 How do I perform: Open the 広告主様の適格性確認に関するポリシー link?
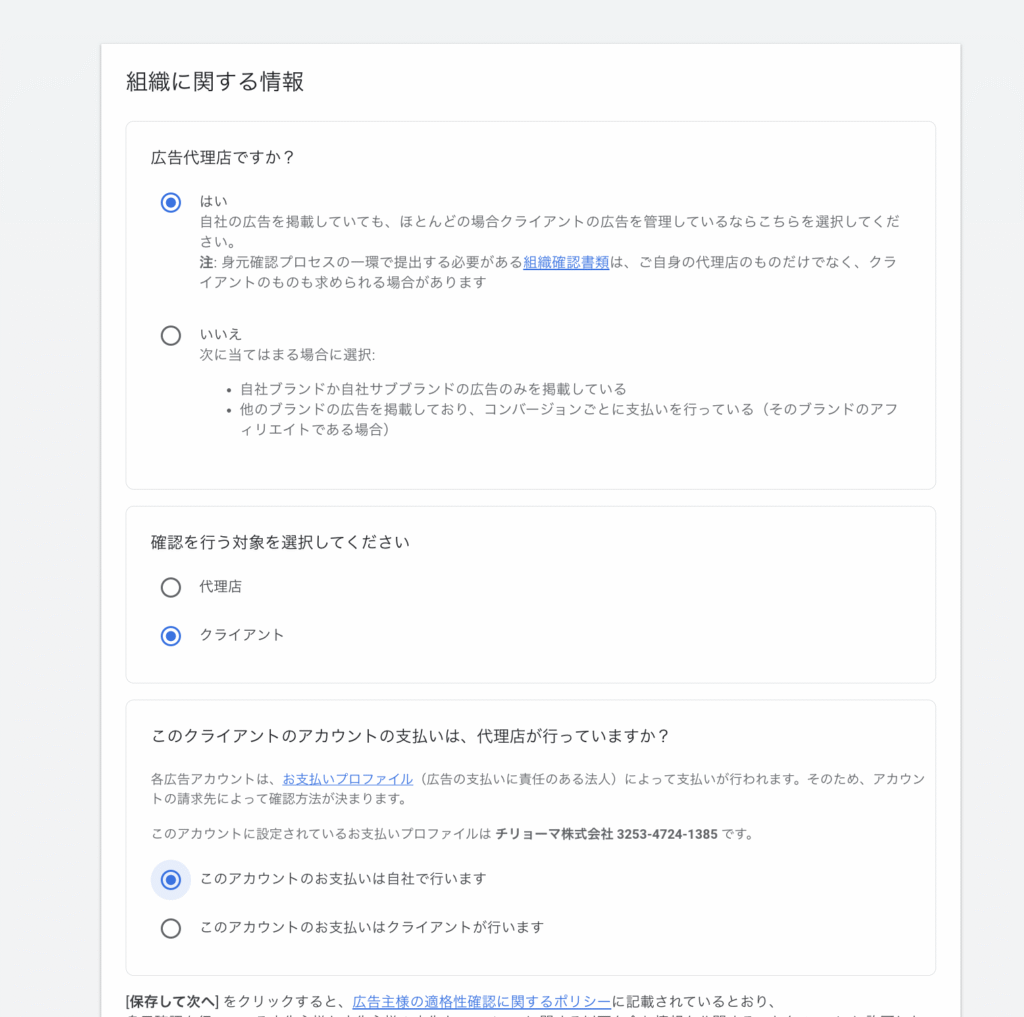click(481, 1001)
